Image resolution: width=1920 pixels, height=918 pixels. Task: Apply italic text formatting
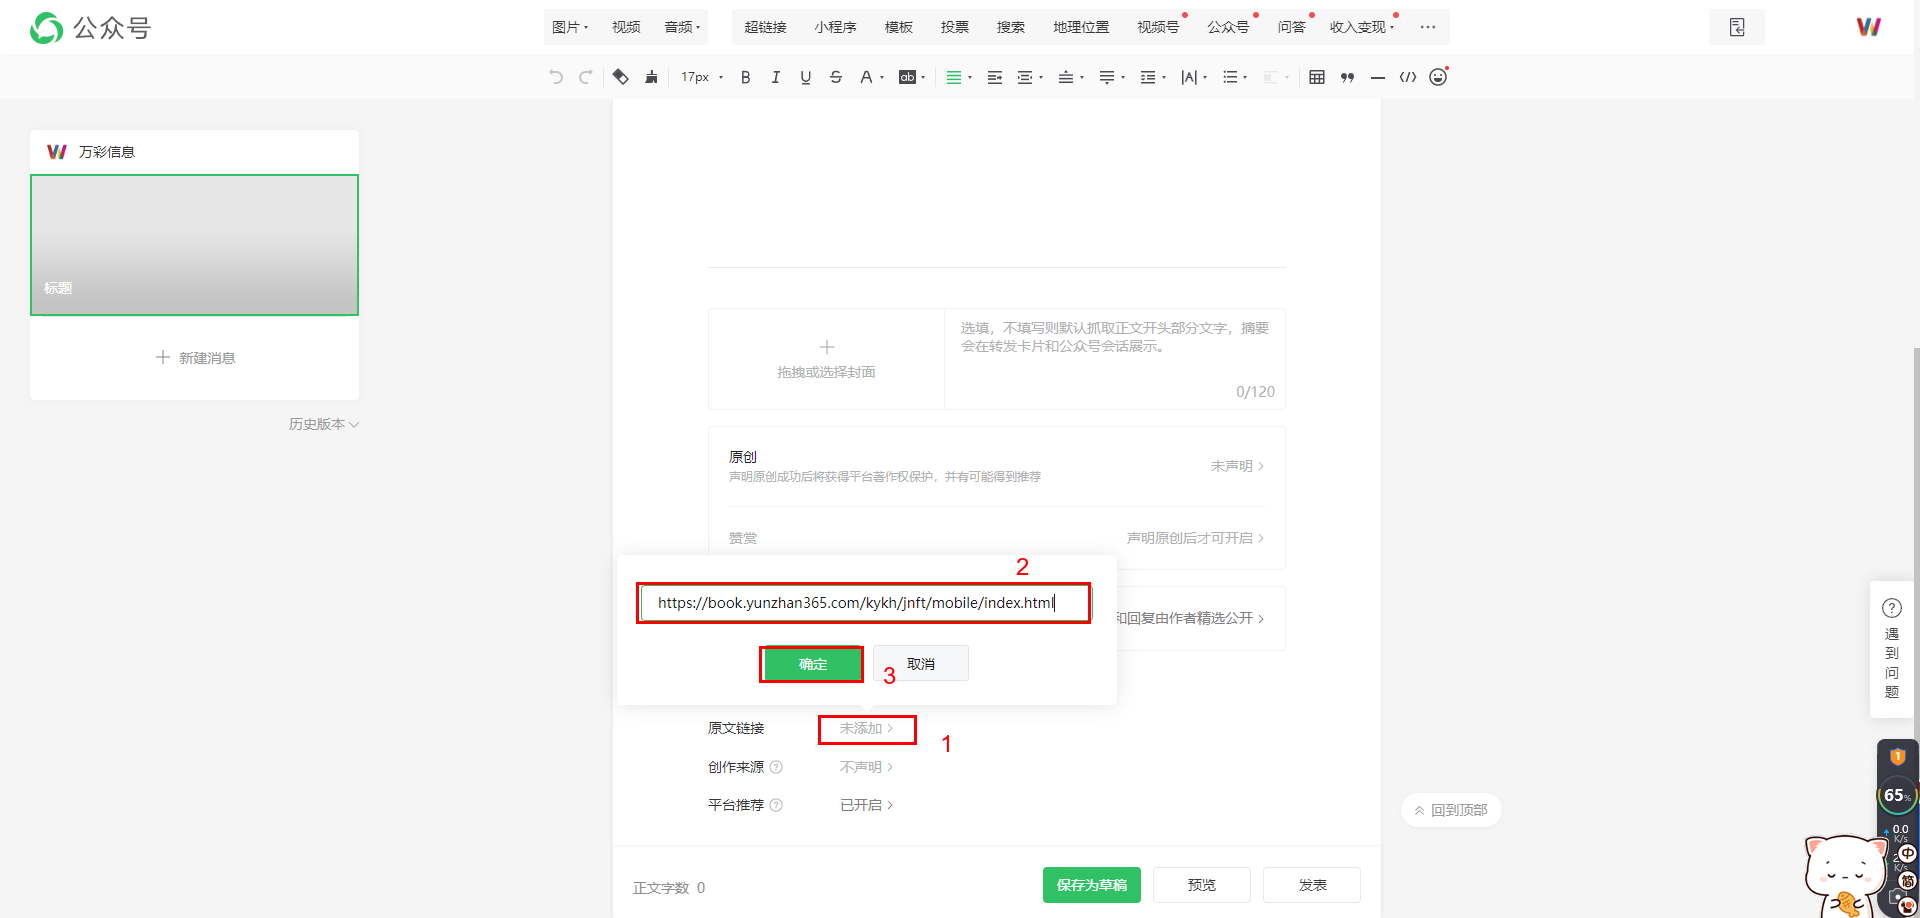point(775,77)
